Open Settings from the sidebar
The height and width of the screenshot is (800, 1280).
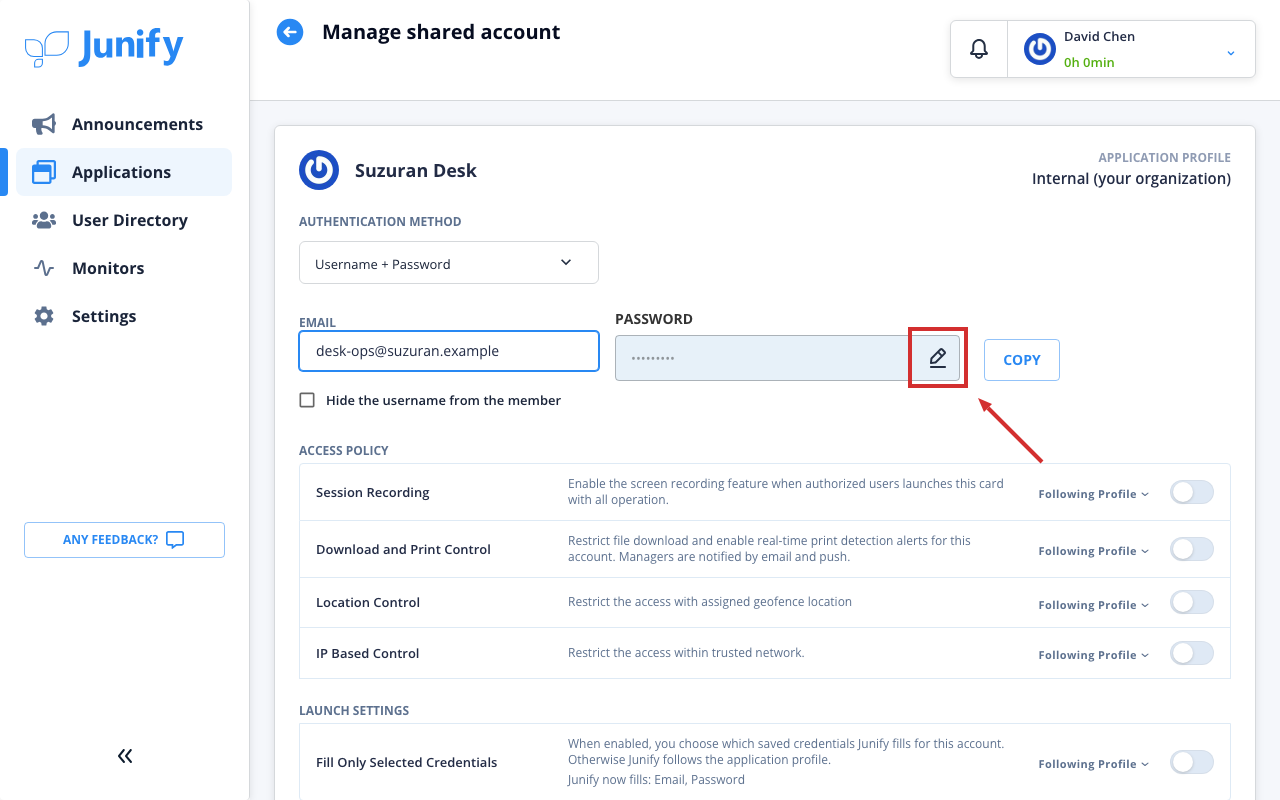124,316
